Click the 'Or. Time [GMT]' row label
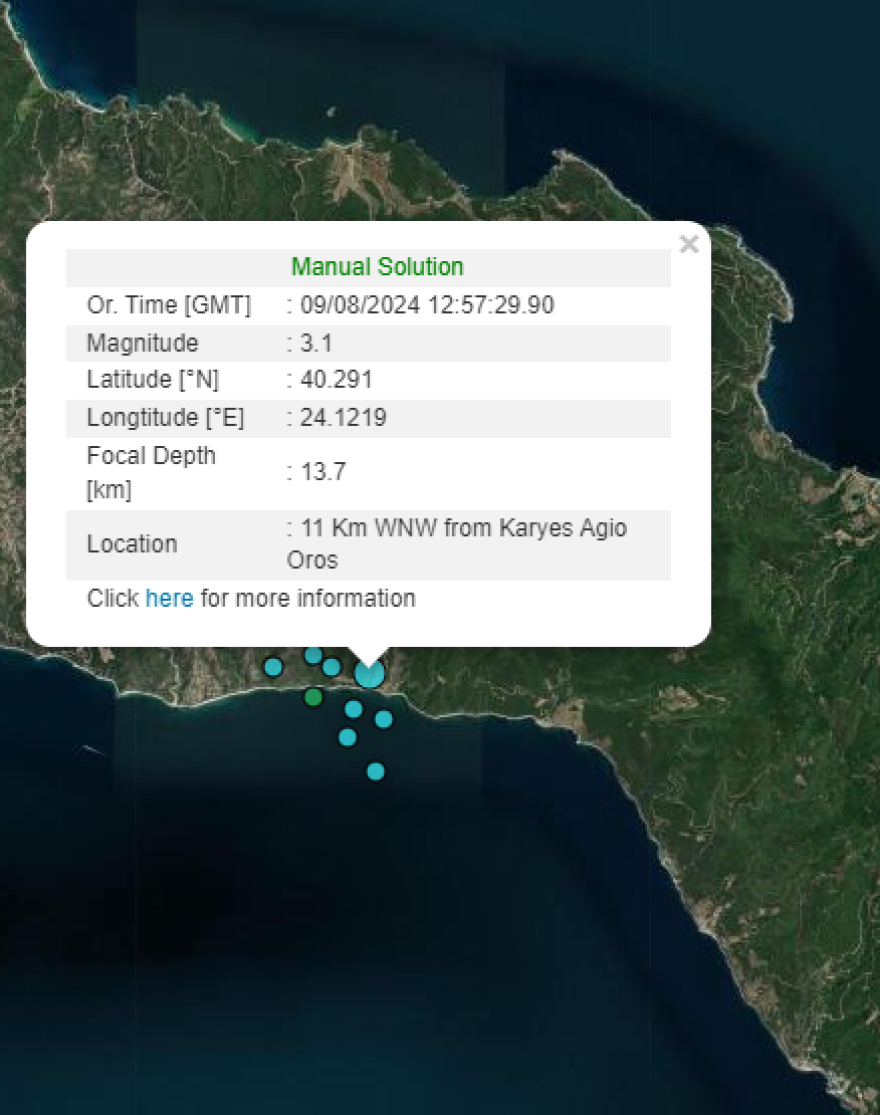The width and height of the screenshot is (880, 1115). point(168,305)
